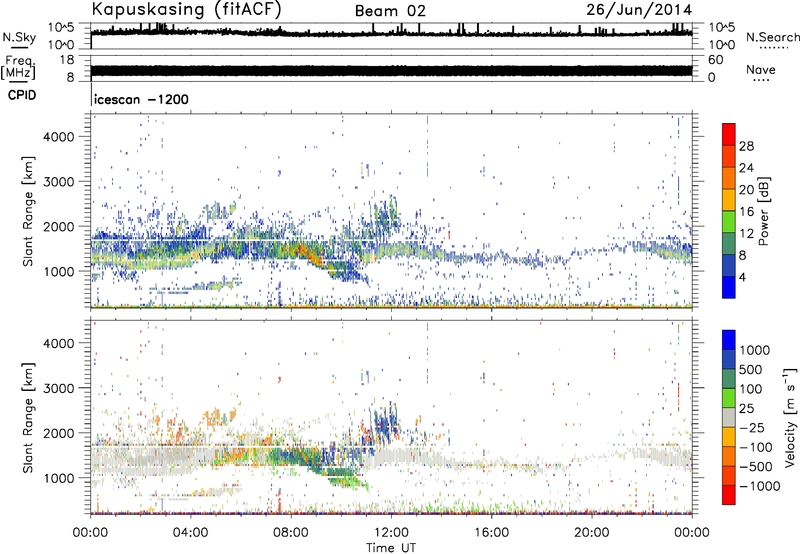800x554 pixels.
Task: Select the "25" velocity colorbar label
Action: (746, 408)
